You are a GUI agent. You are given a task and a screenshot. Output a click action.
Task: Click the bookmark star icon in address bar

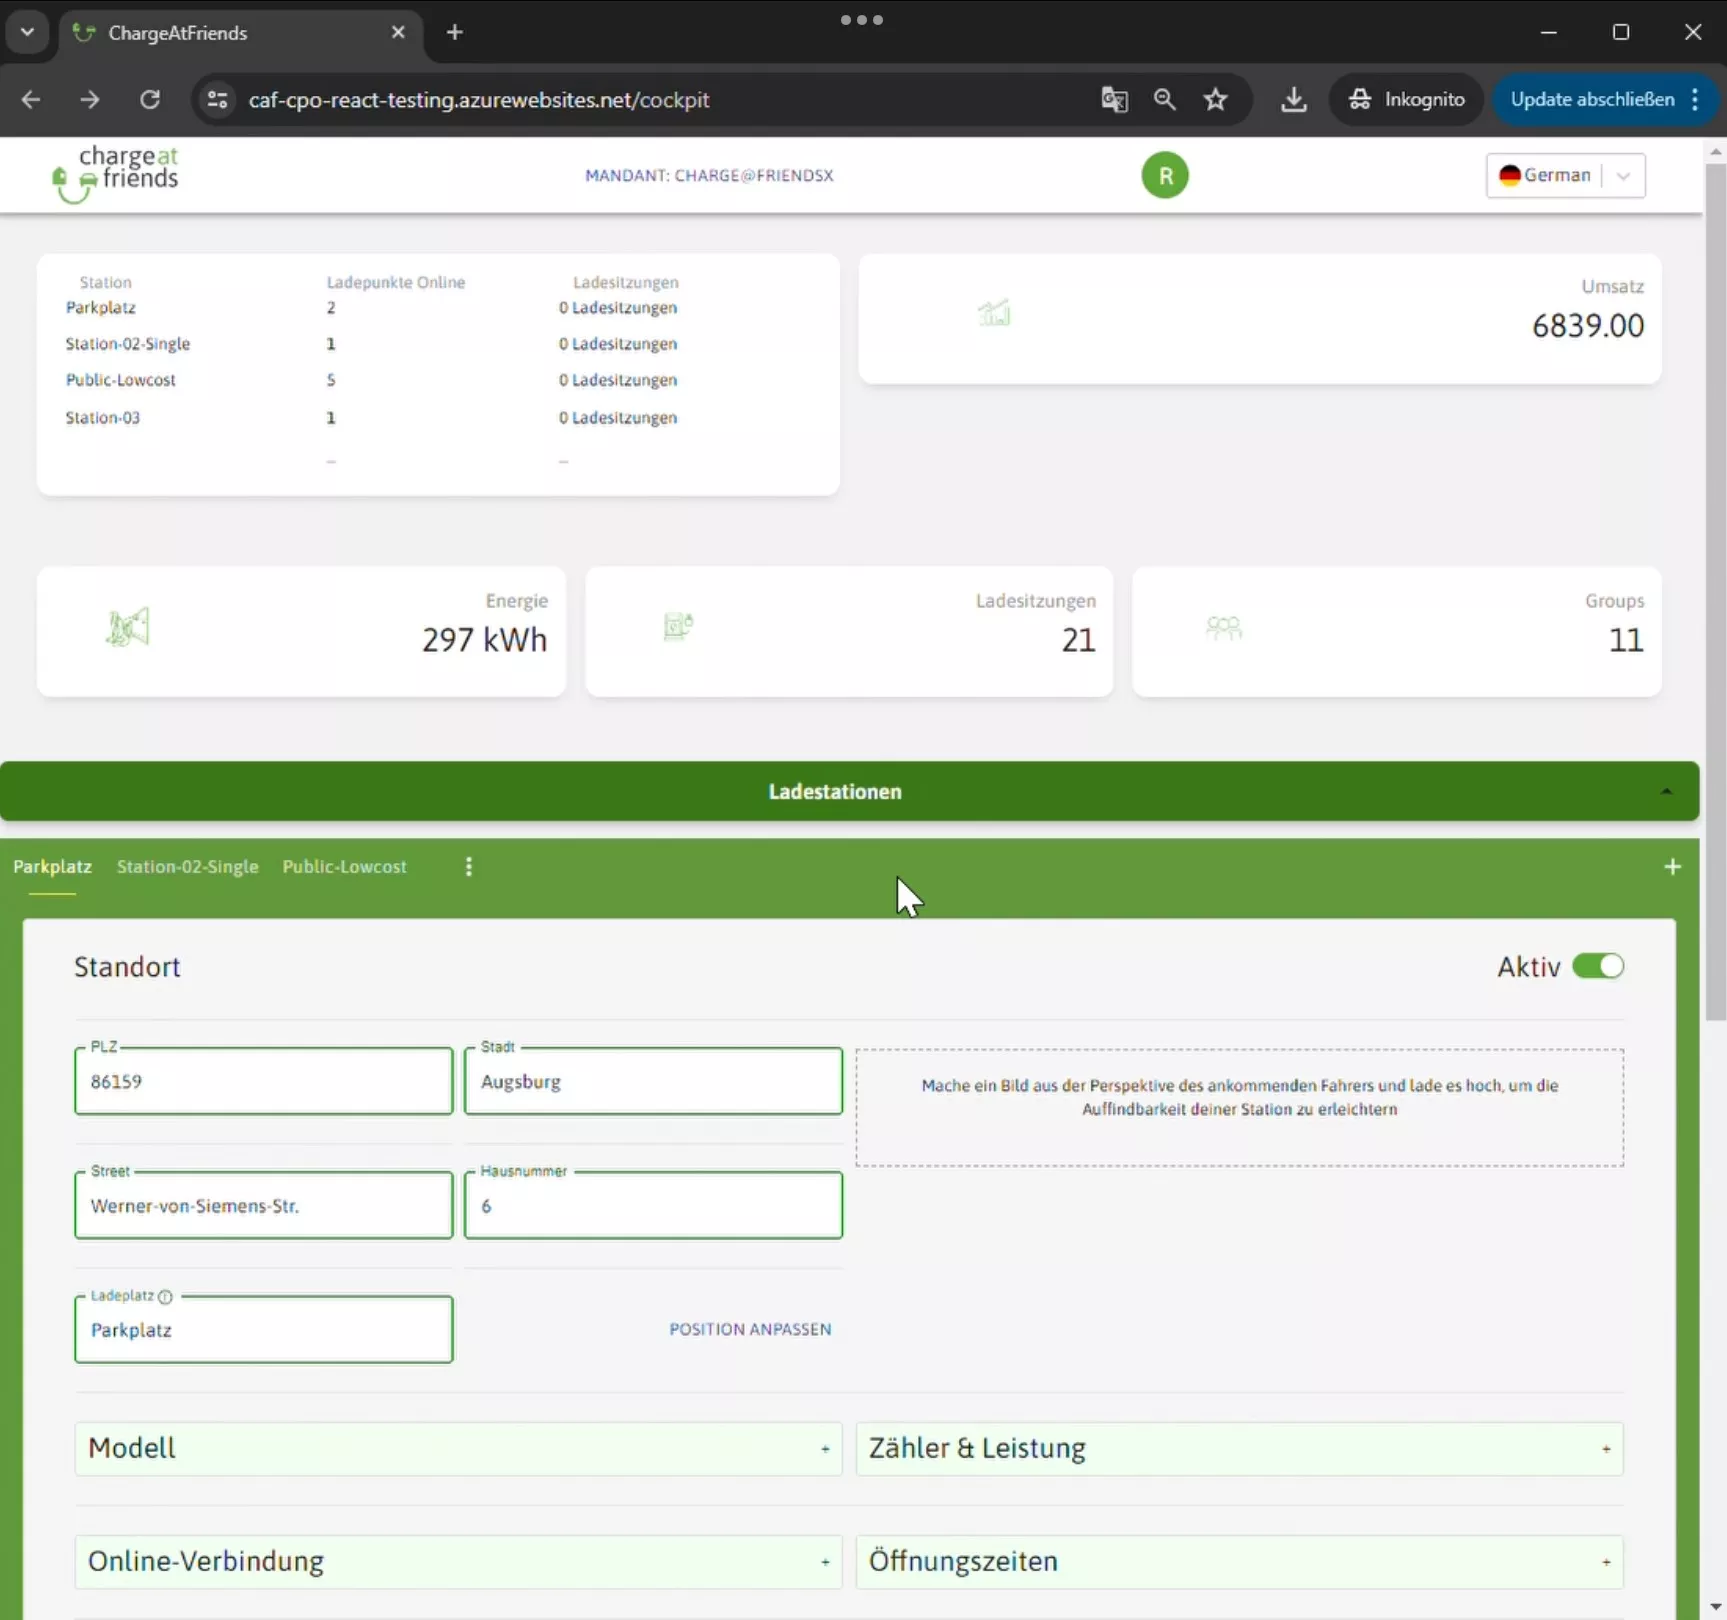(1215, 100)
